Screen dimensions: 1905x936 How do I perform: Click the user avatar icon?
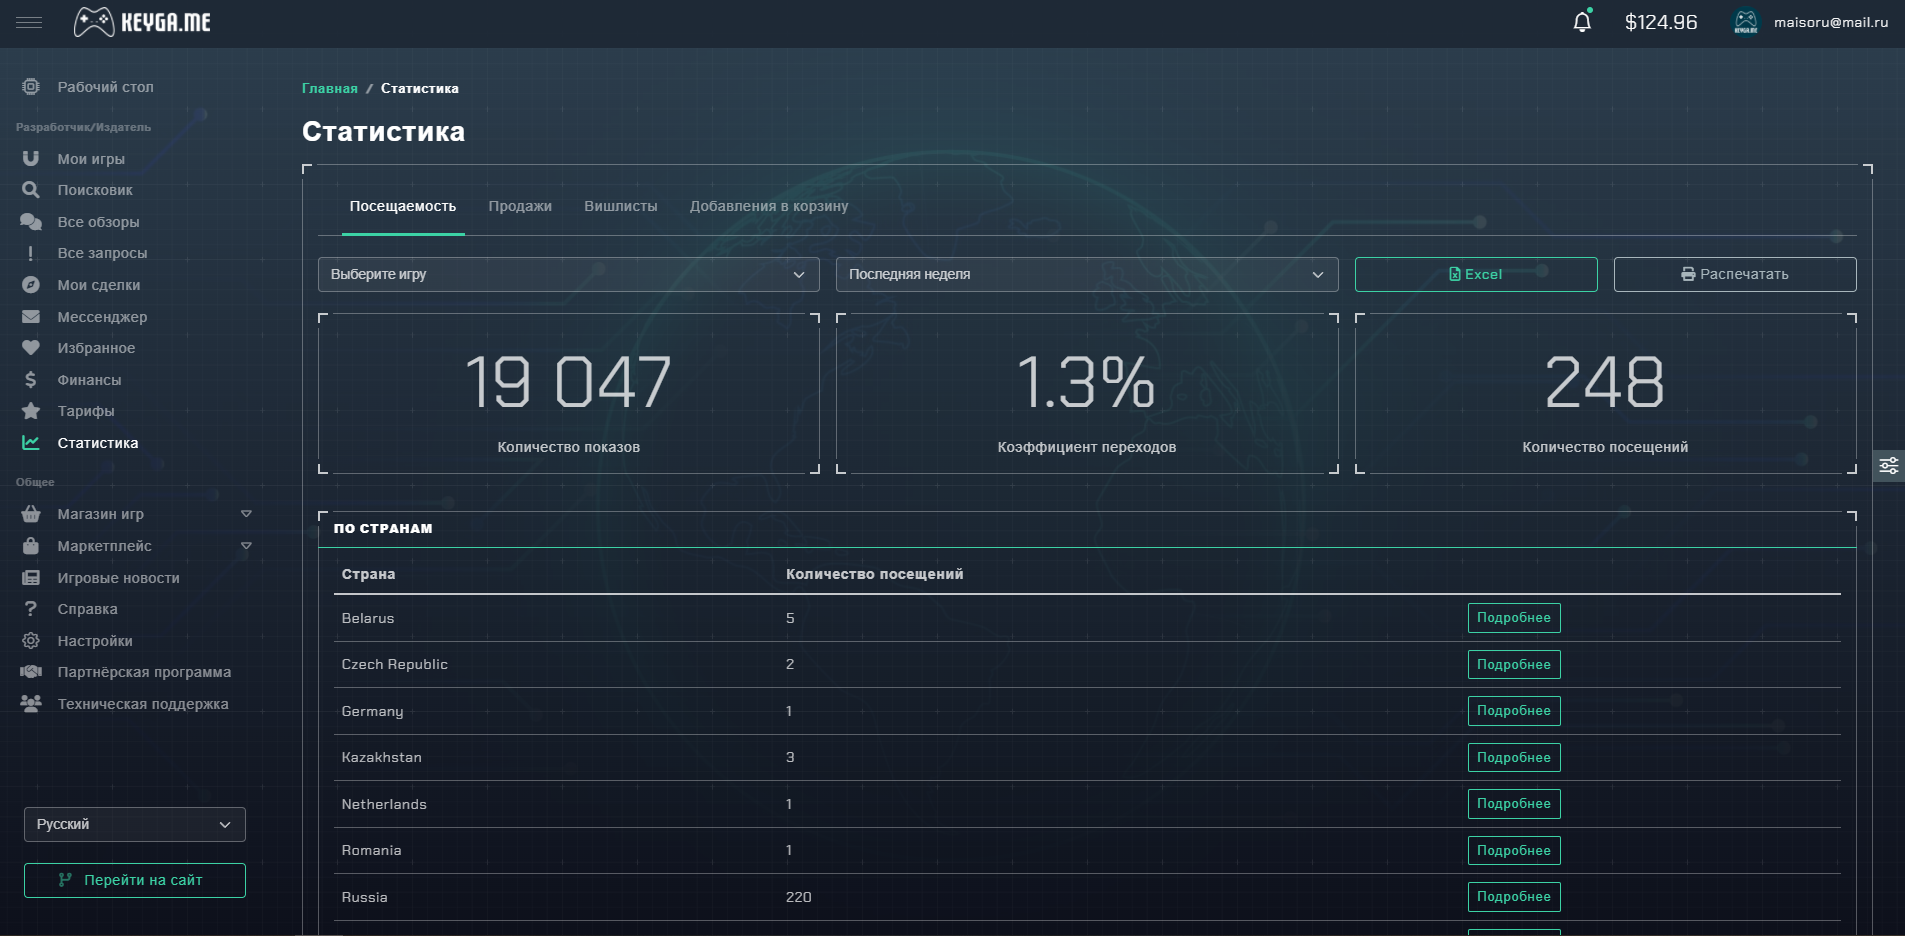click(x=1746, y=22)
